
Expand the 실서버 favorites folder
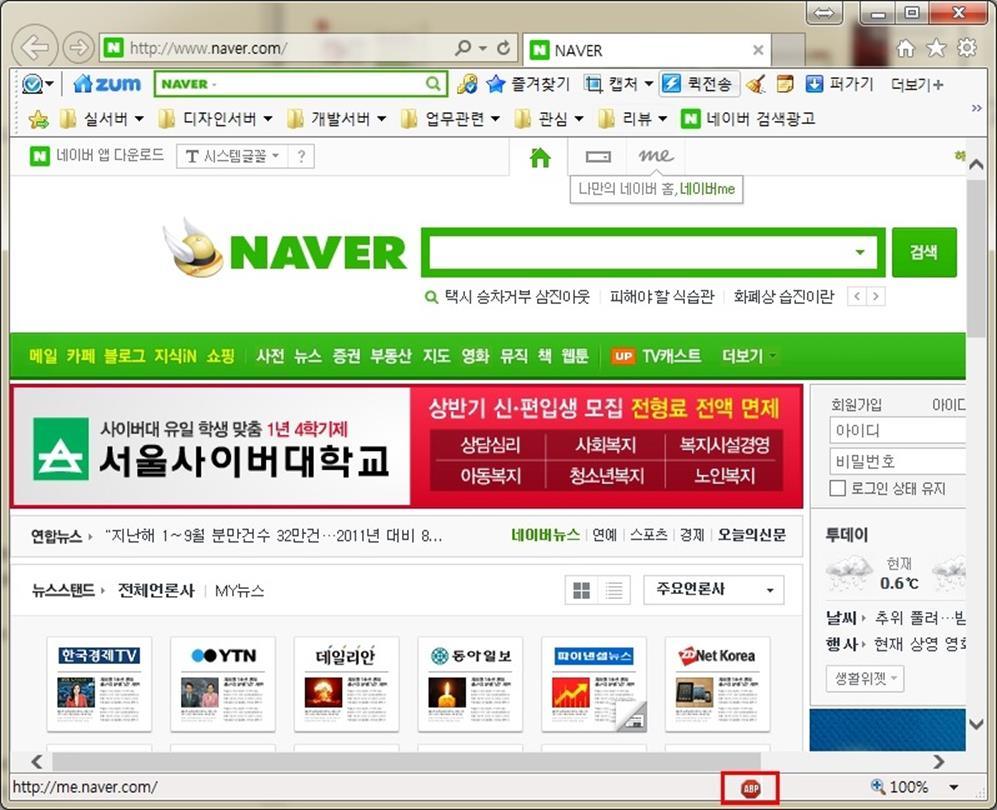point(102,119)
